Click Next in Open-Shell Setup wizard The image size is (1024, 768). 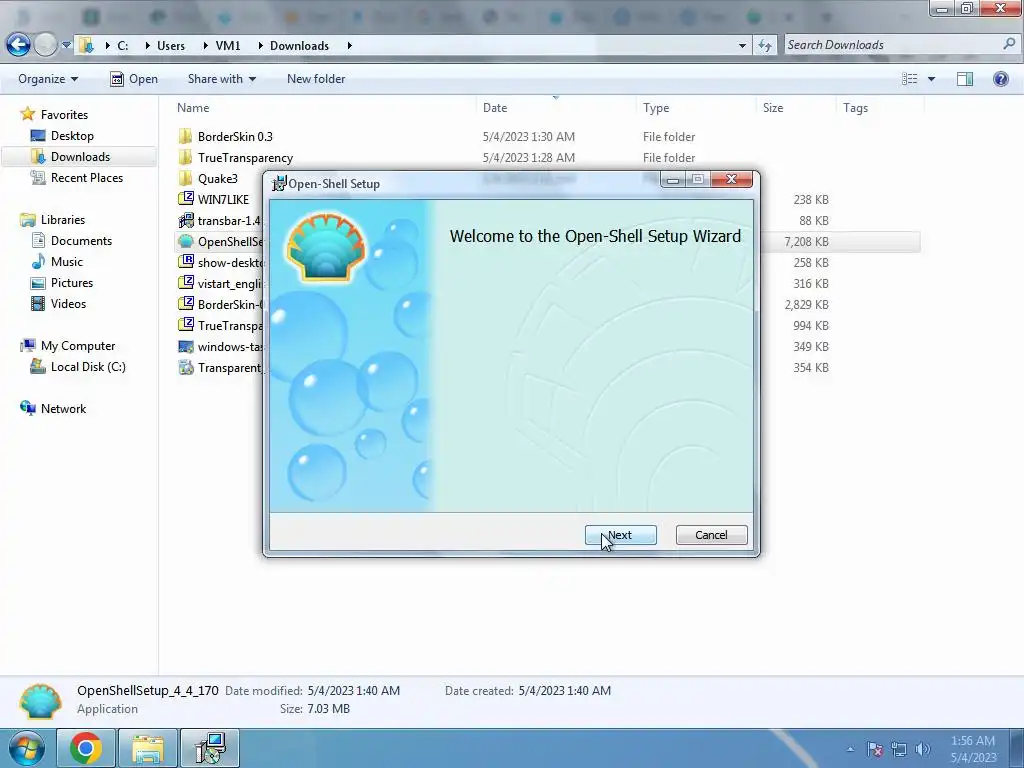coord(620,535)
